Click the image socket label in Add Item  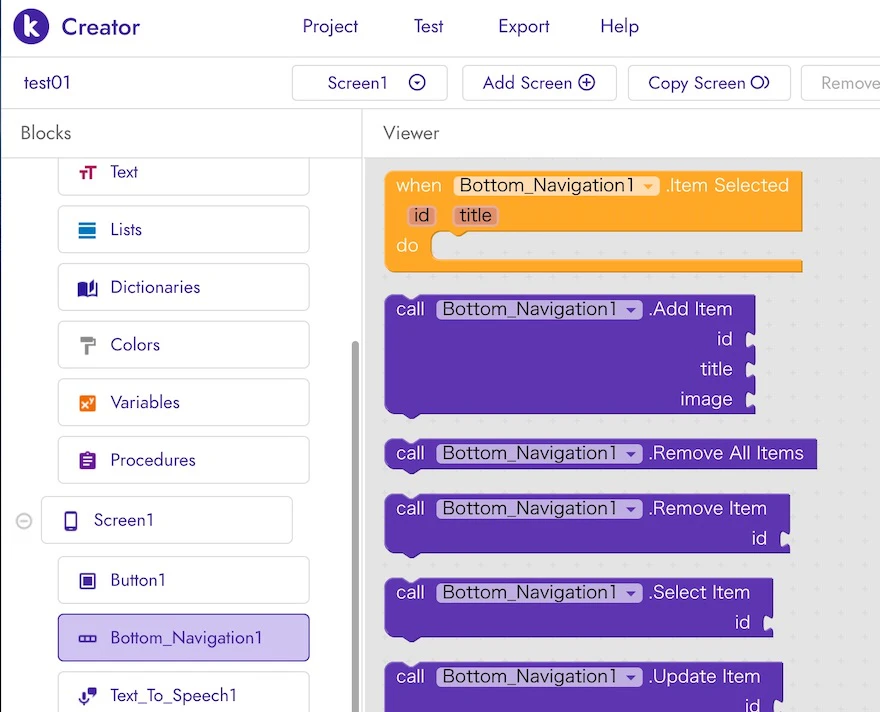[706, 399]
